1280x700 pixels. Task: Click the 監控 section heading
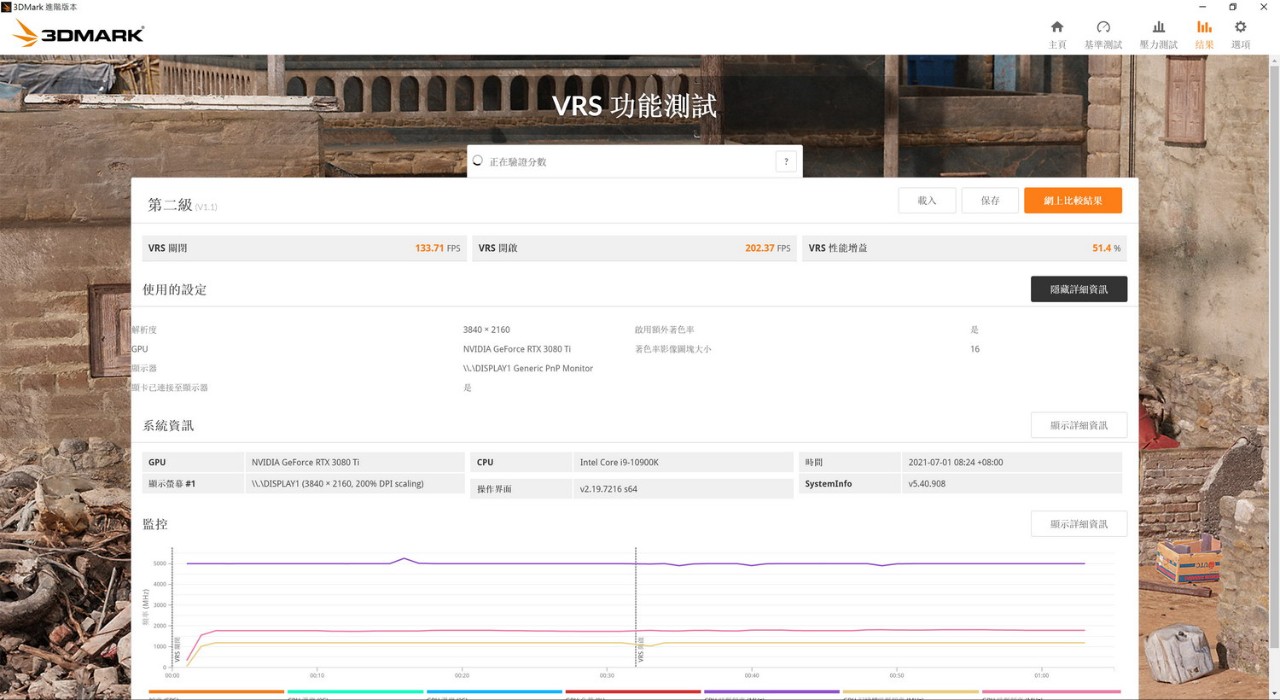click(155, 524)
